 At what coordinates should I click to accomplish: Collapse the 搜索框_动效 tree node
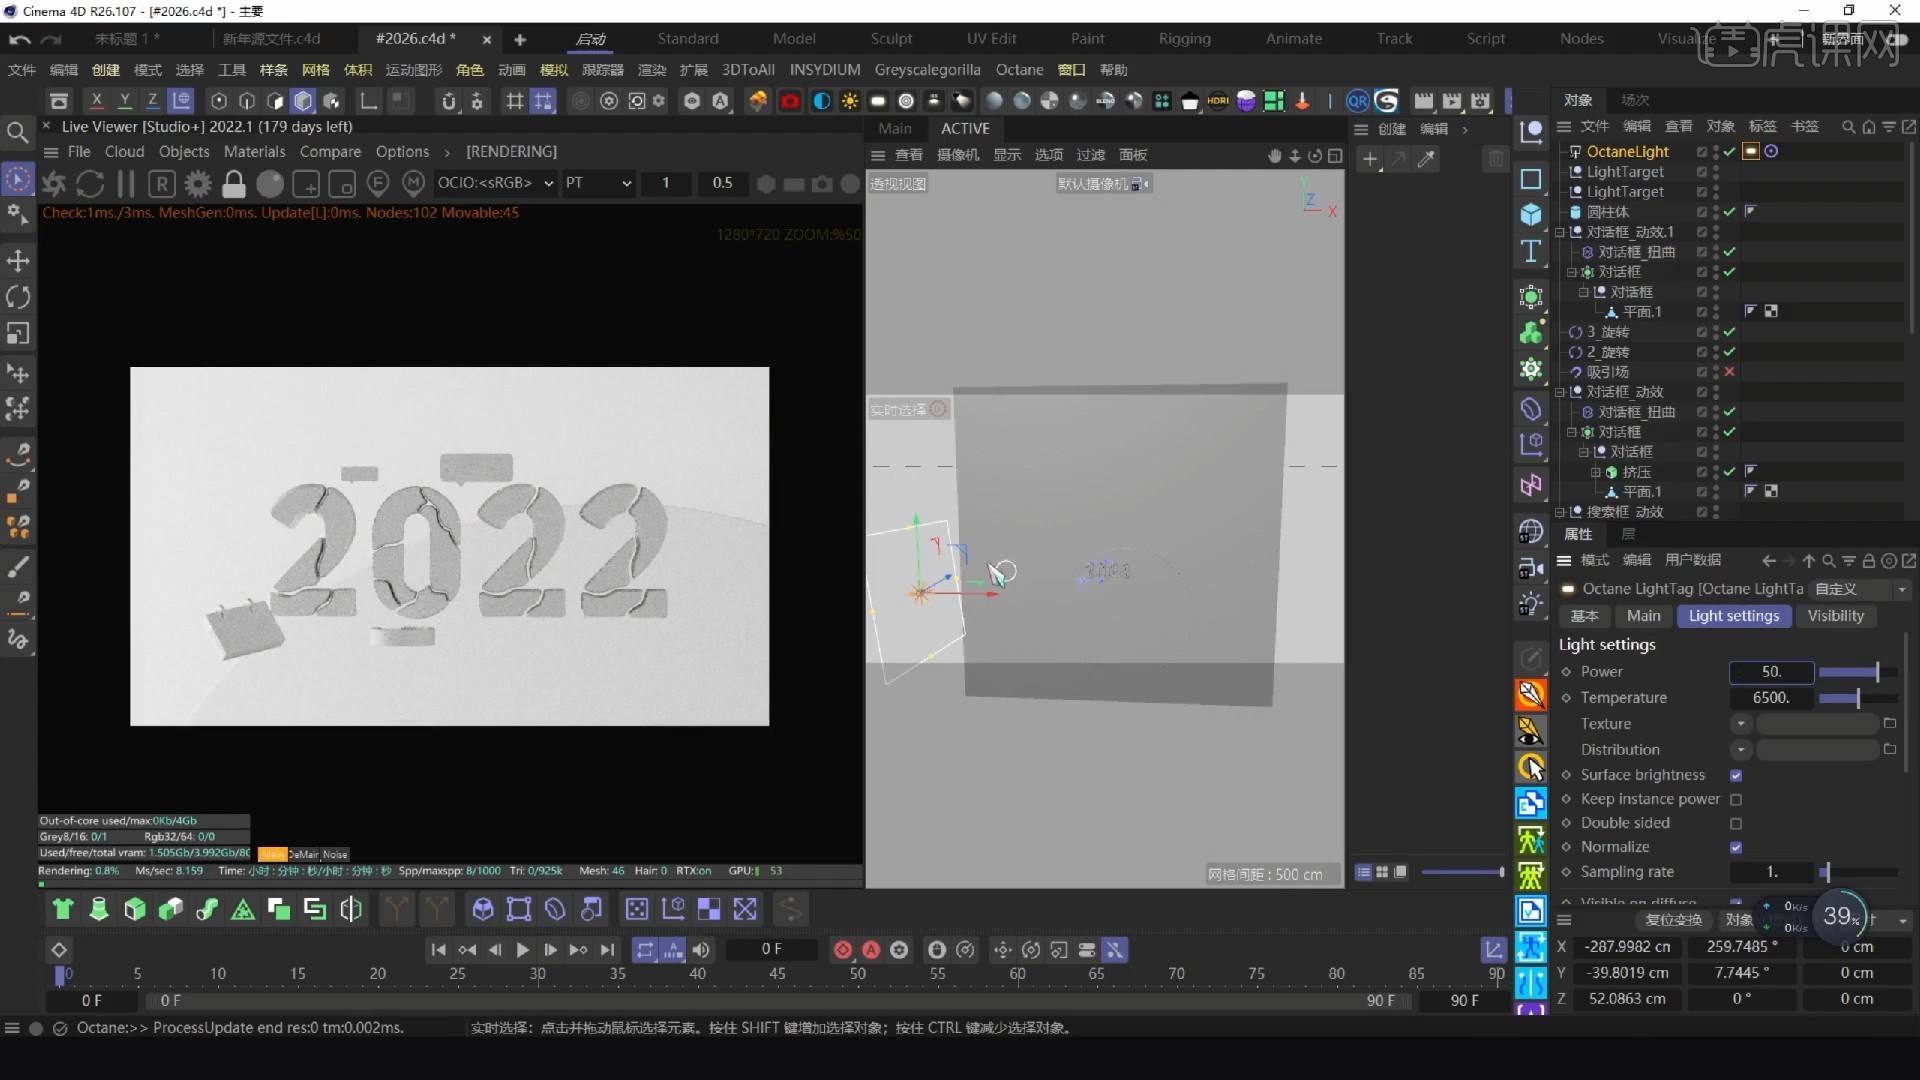(1560, 512)
